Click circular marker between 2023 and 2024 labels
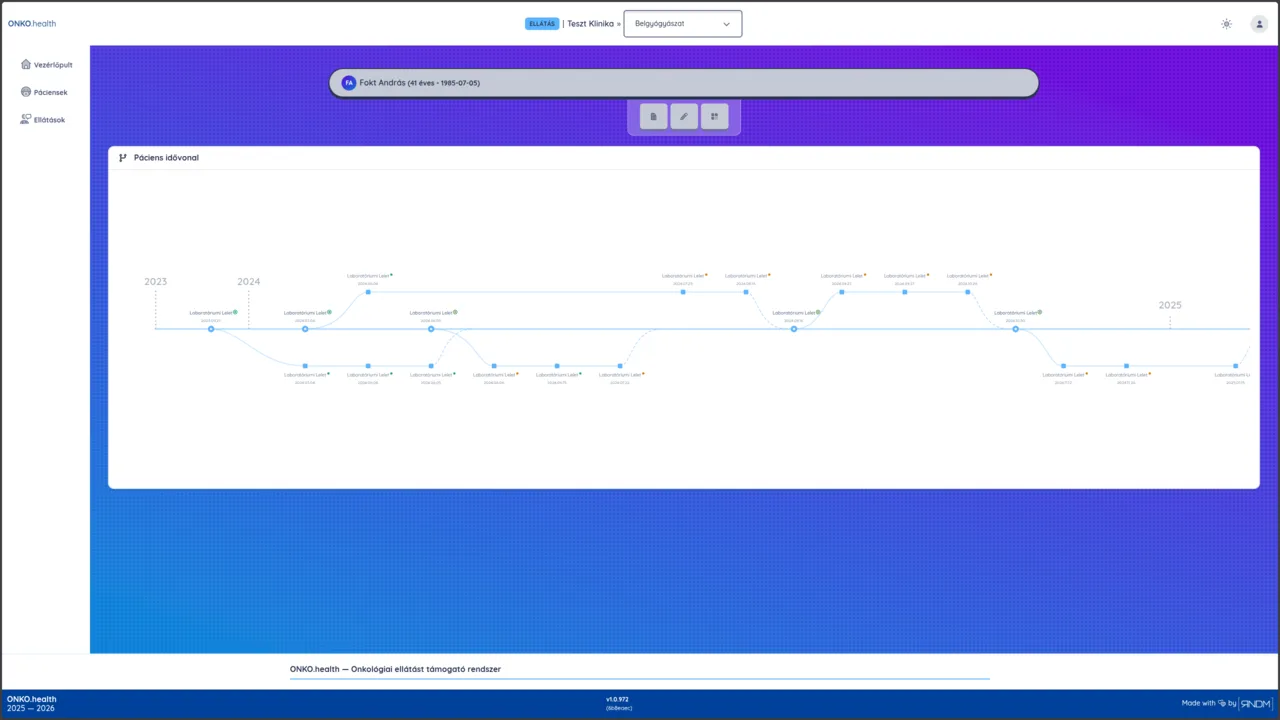The image size is (1280, 720). tap(211, 329)
